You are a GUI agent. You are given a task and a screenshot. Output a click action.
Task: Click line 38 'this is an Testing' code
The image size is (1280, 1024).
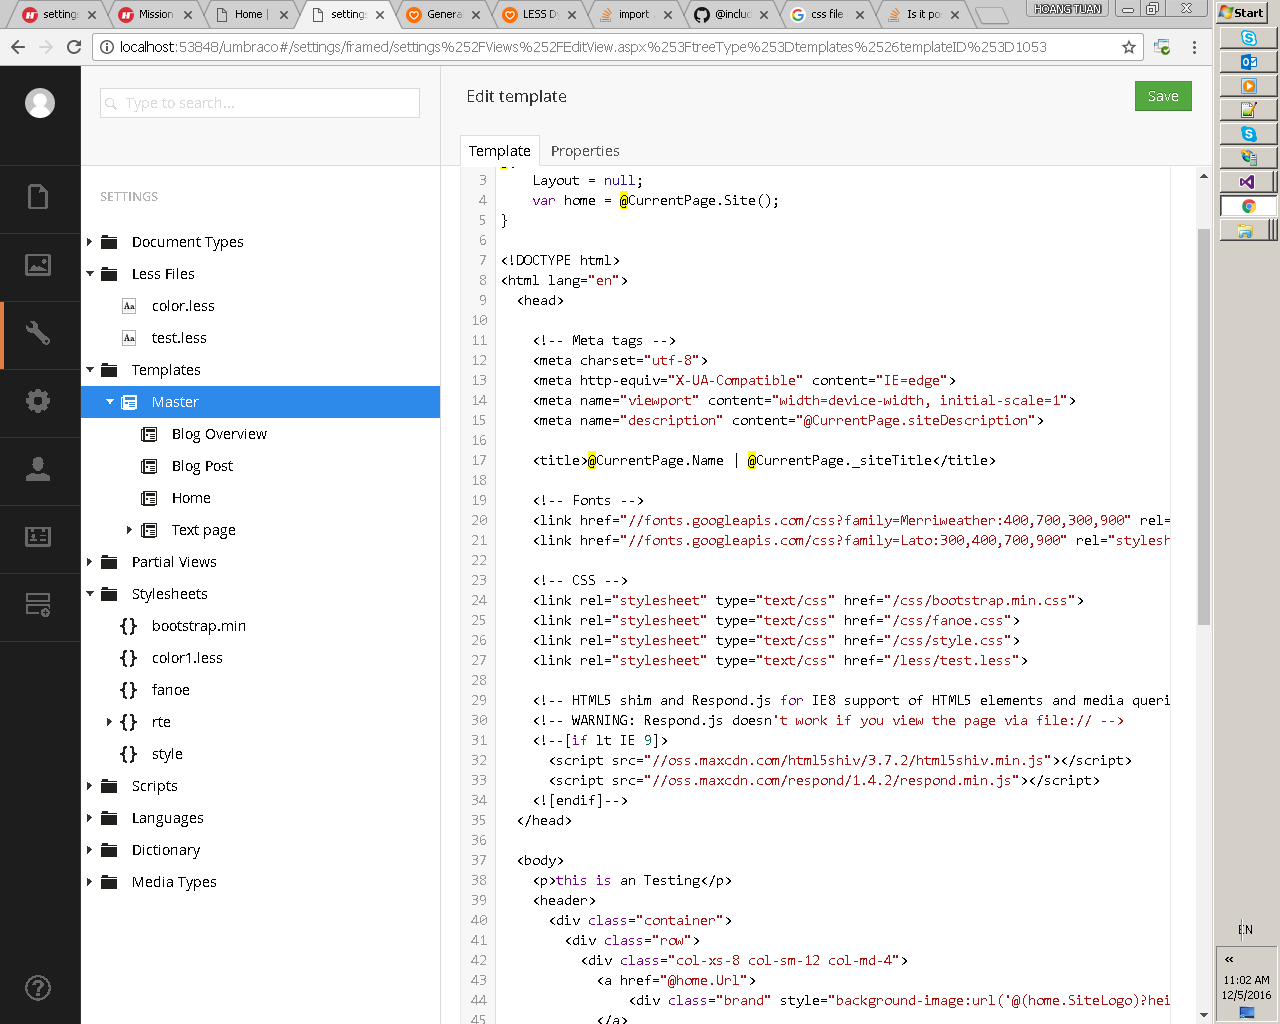pyautogui.click(x=632, y=880)
